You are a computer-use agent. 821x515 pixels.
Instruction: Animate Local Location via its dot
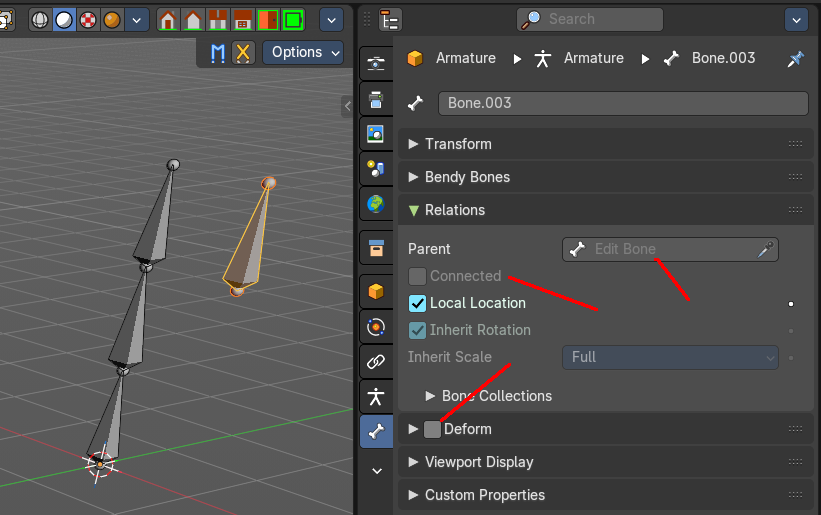point(791,304)
